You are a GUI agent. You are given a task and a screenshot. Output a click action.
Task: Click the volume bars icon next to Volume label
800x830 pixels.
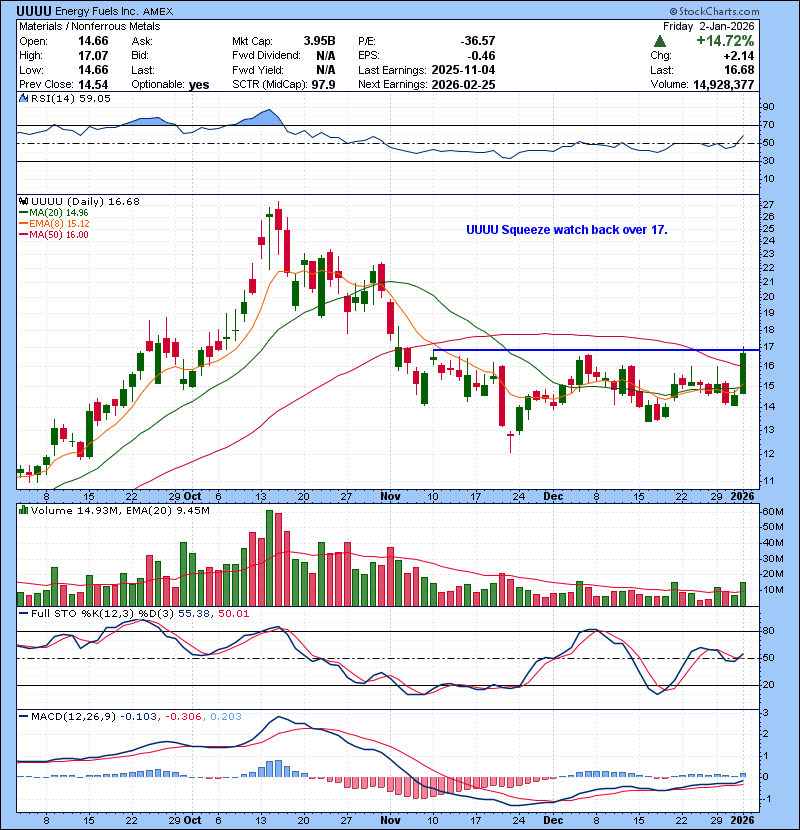coord(23,510)
